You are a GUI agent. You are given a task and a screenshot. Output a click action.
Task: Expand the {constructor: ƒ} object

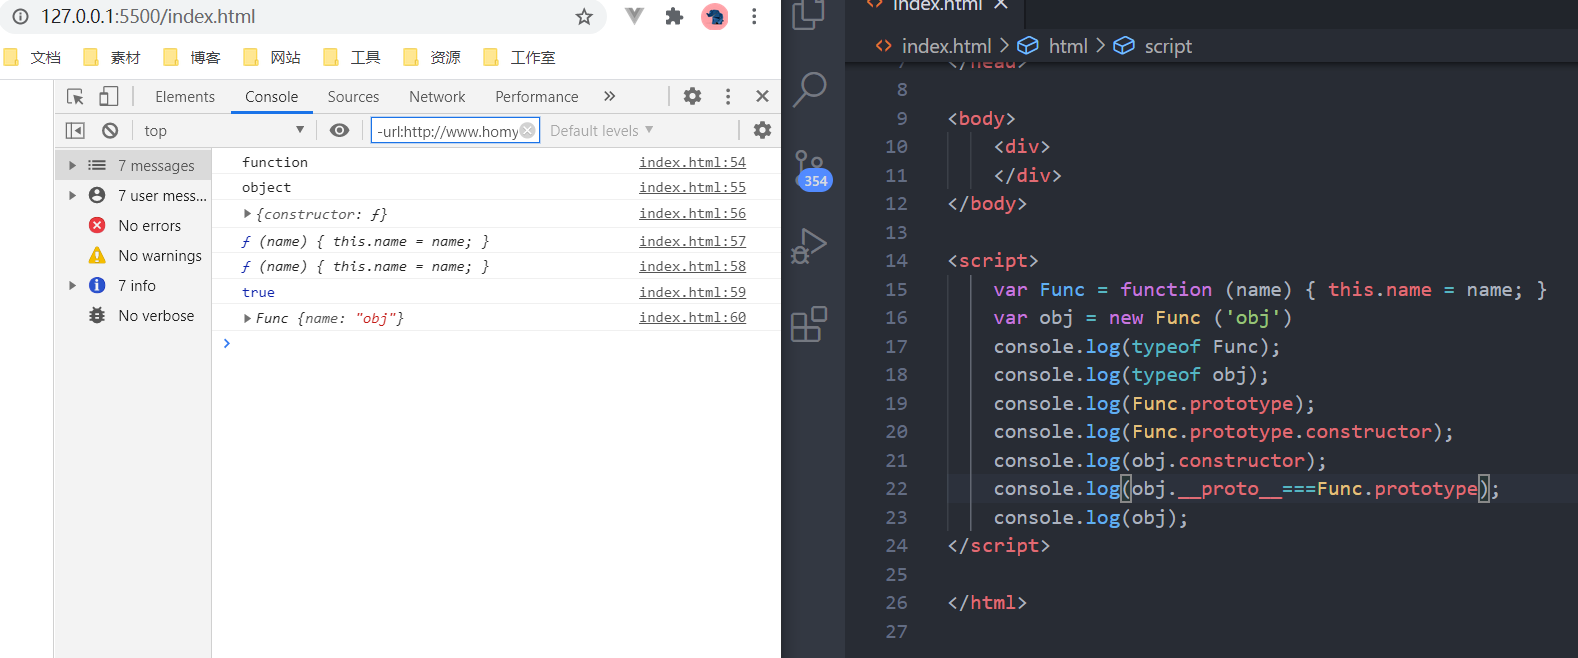(247, 214)
